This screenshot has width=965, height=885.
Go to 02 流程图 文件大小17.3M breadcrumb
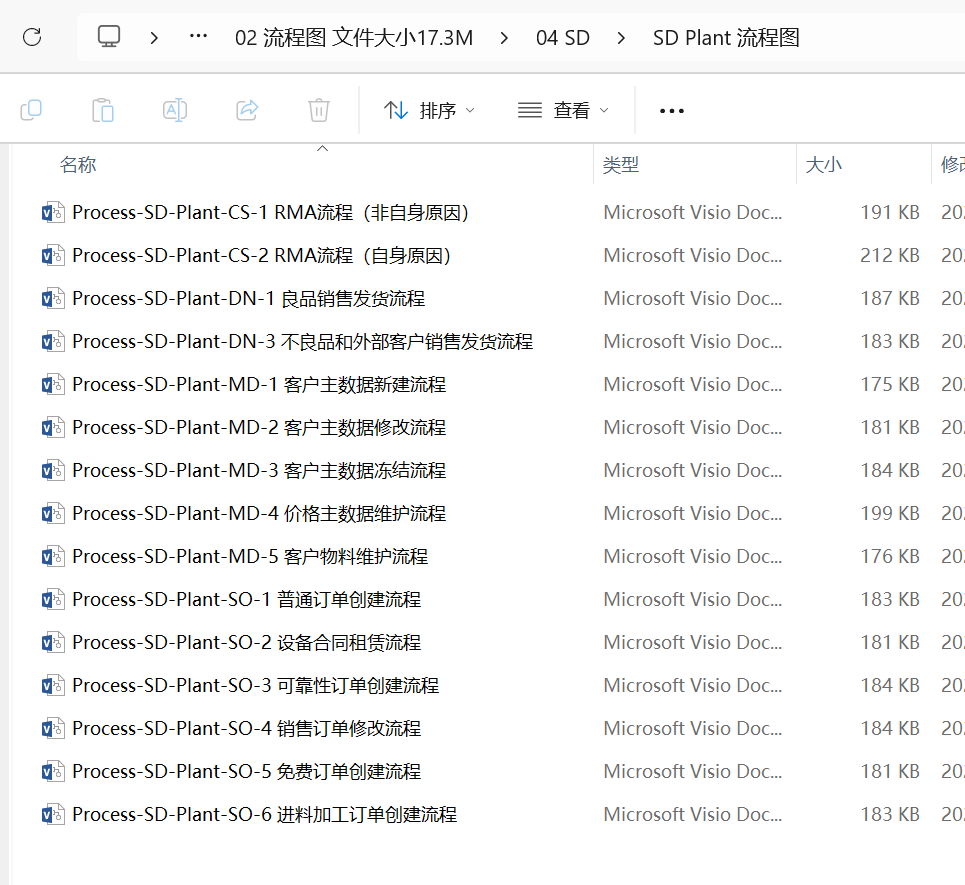click(x=354, y=38)
